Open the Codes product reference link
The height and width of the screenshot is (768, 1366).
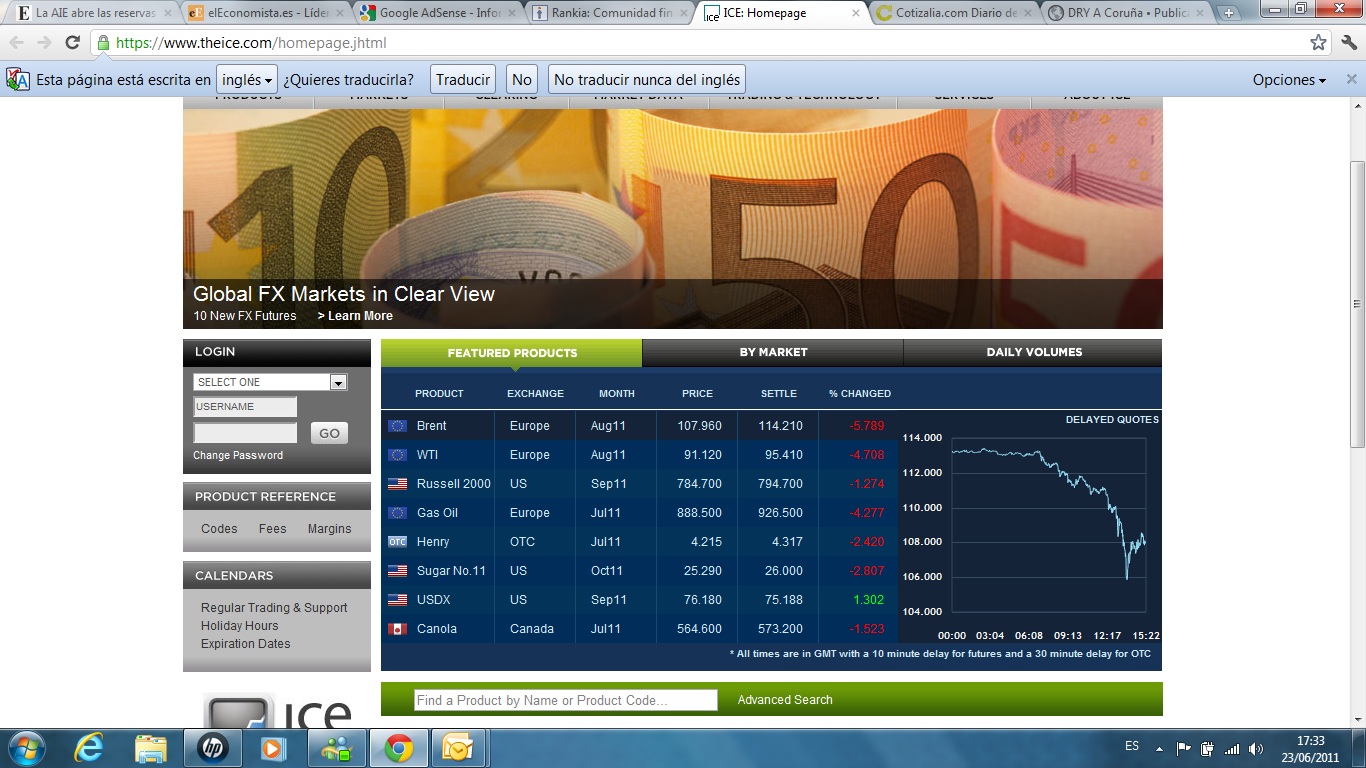tap(219, 529)
